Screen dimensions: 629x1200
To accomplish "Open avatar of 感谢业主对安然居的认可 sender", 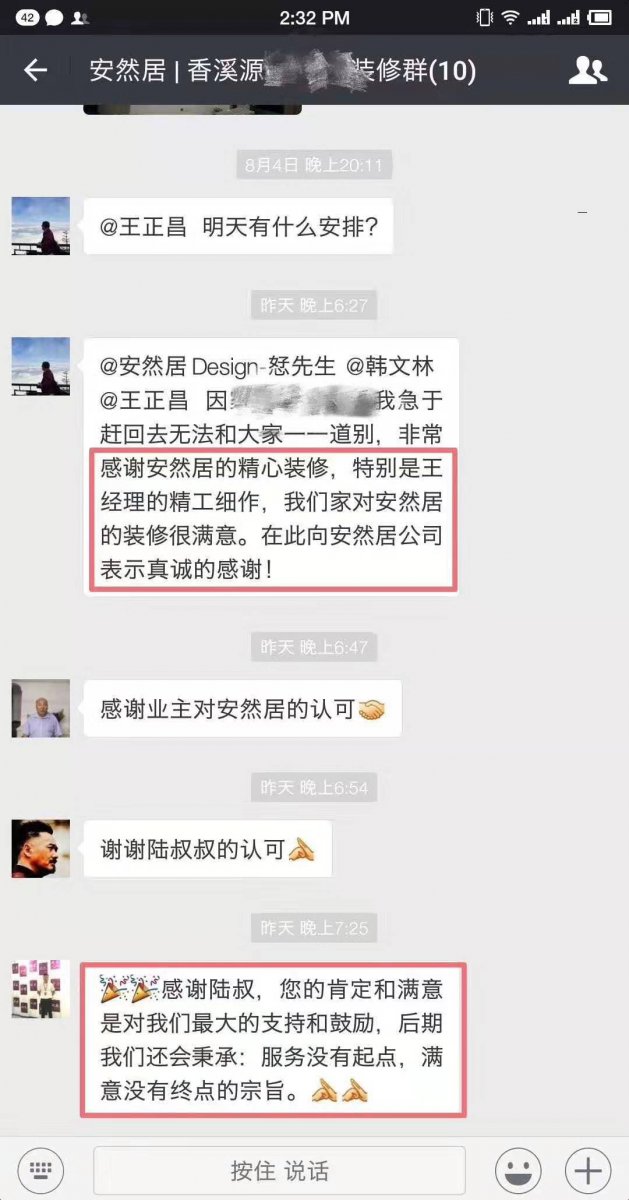I will point(41,709).
